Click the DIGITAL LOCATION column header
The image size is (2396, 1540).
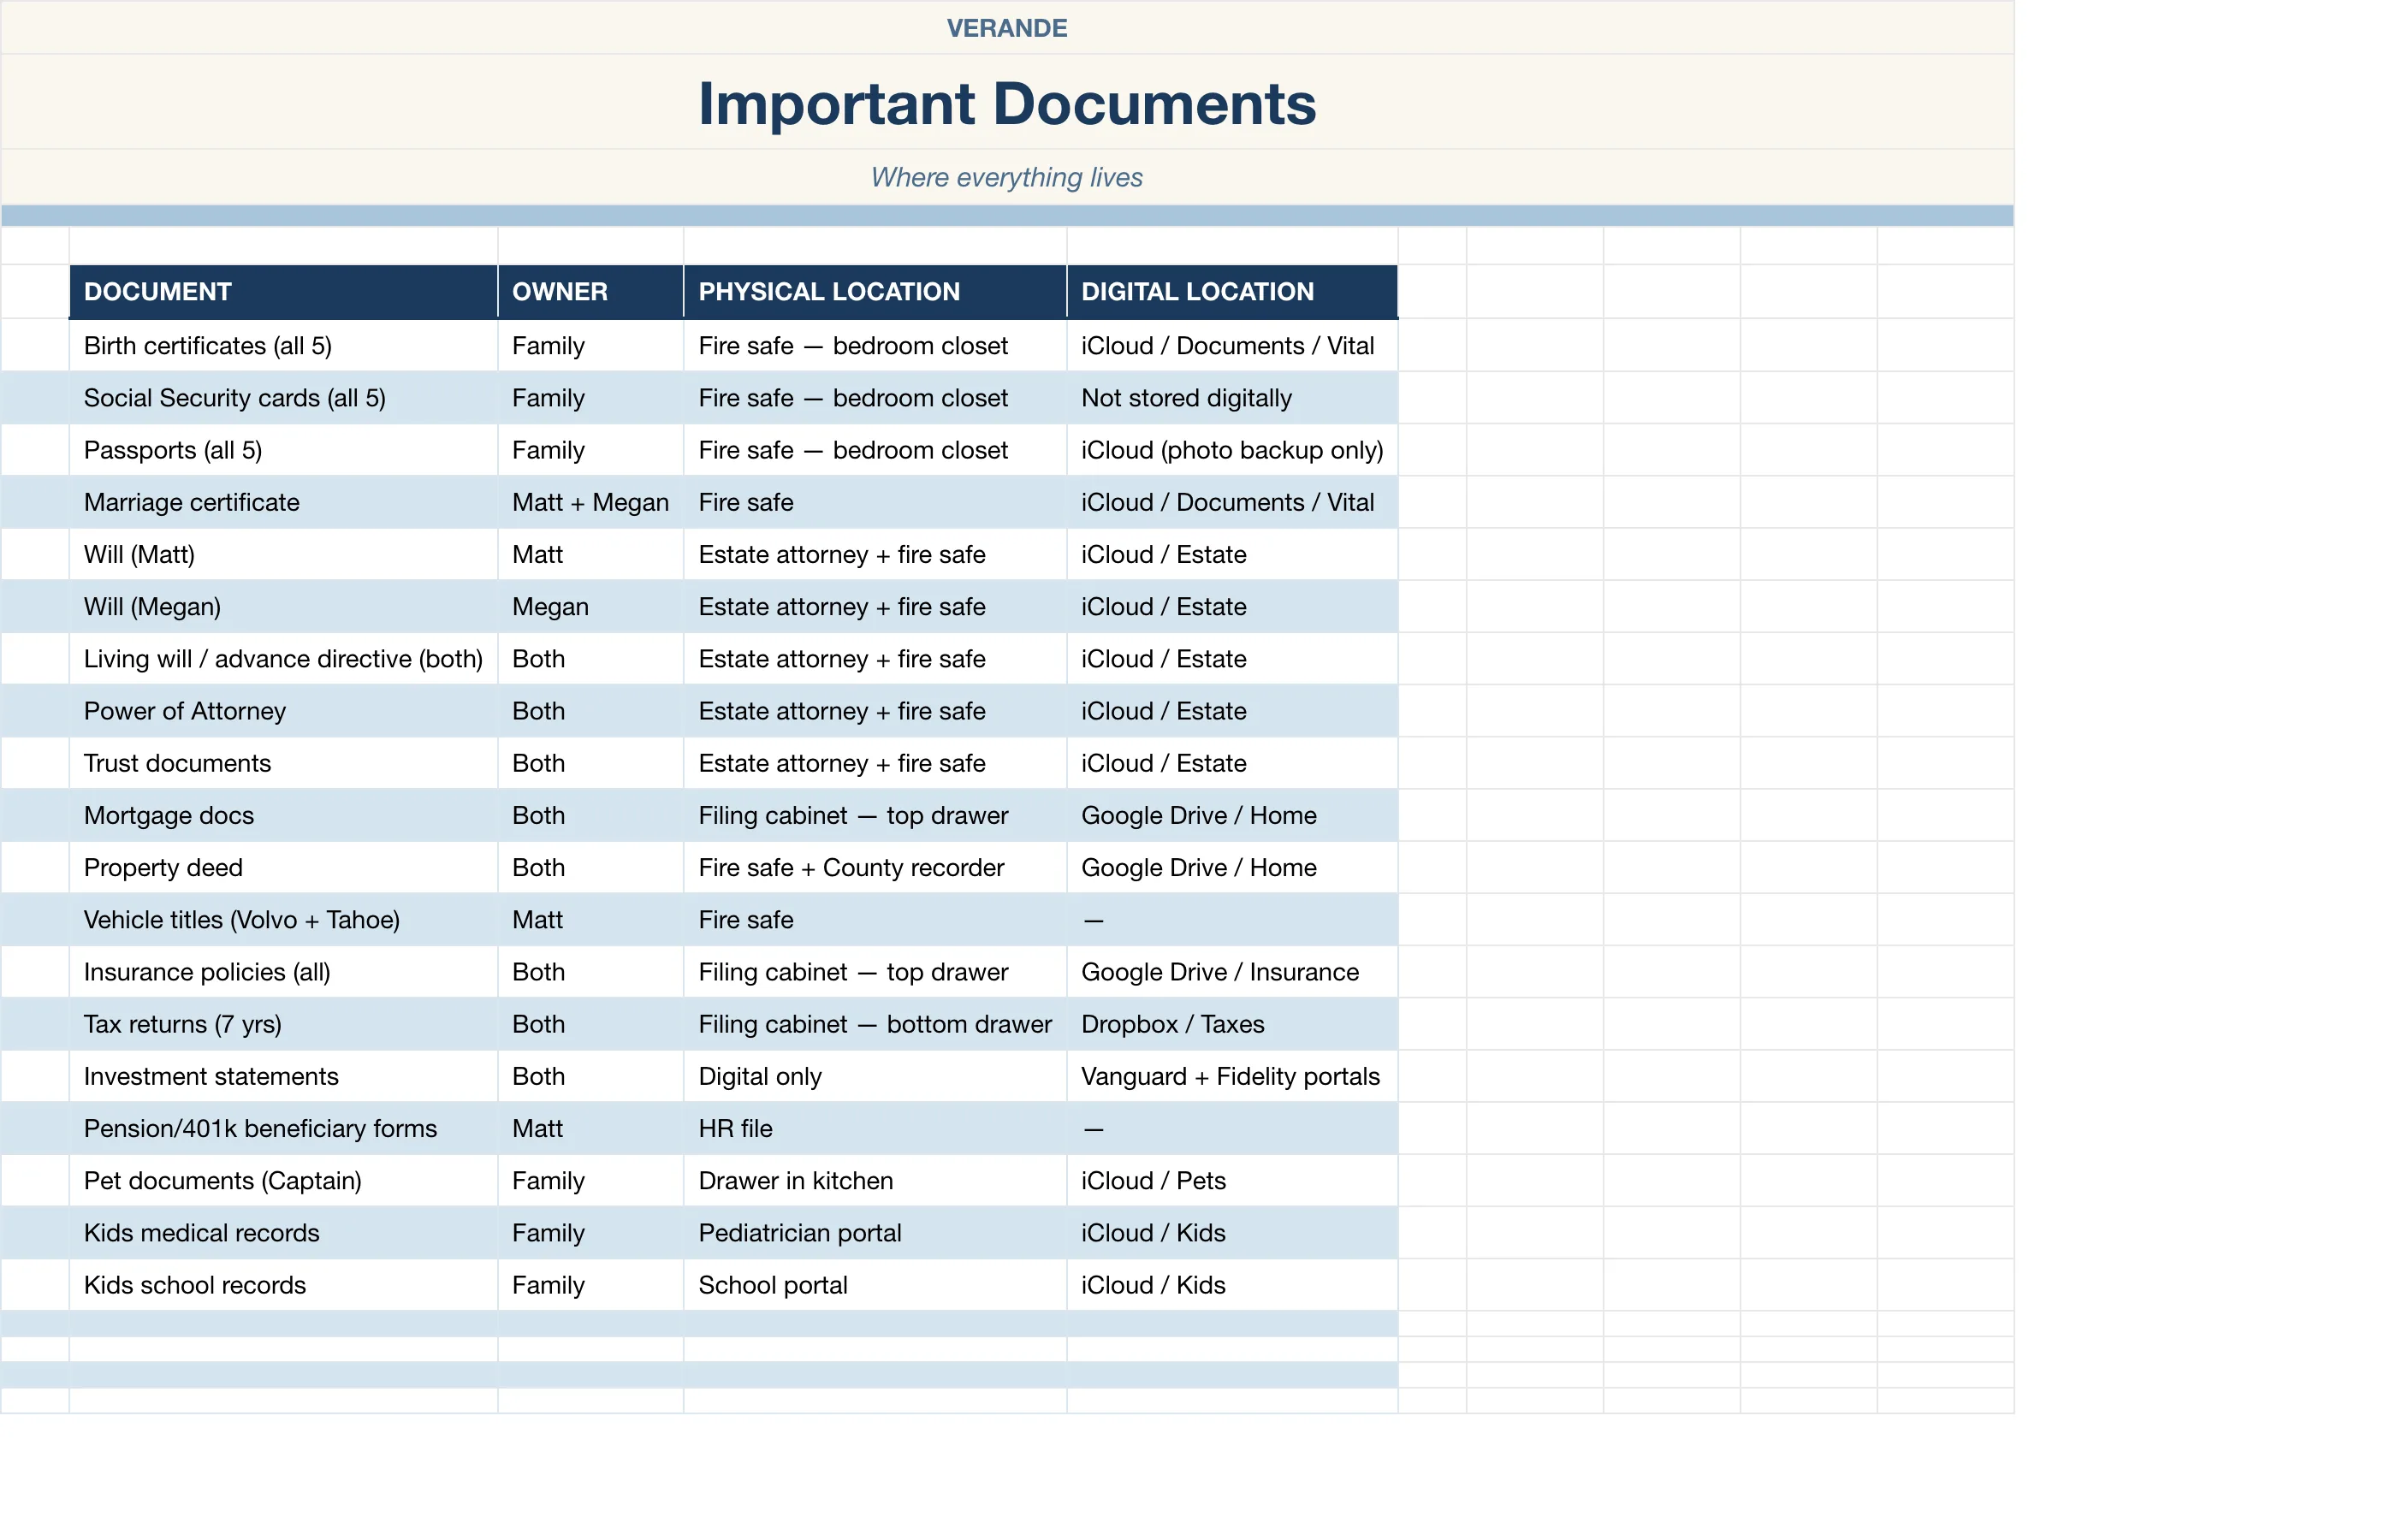coord(1232,292)
